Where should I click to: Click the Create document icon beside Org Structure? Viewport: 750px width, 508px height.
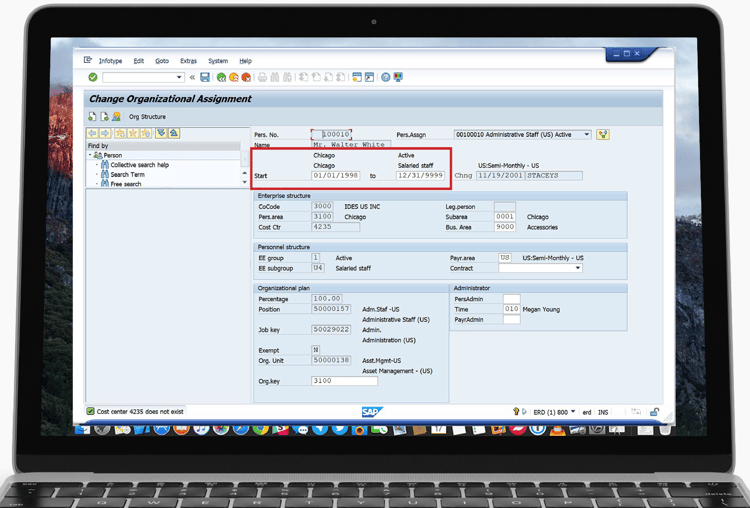point(92,116)
